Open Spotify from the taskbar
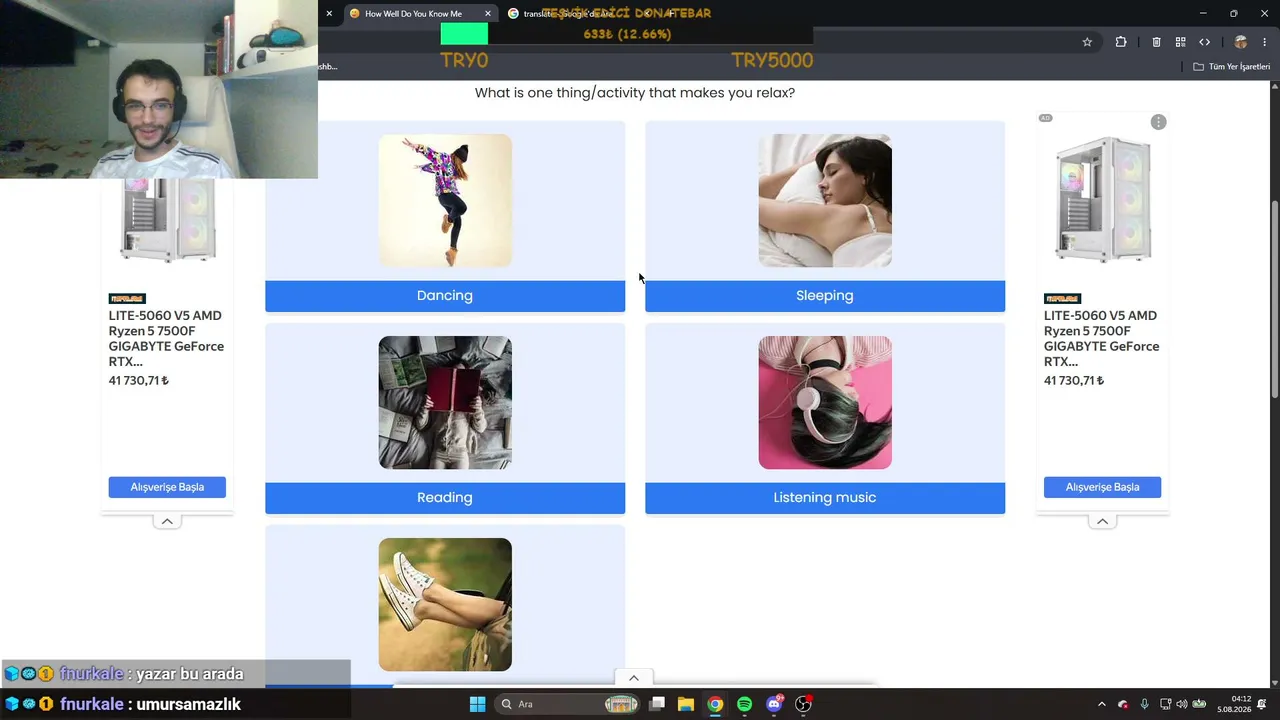The image size is (1280, 720). [744, 704]
